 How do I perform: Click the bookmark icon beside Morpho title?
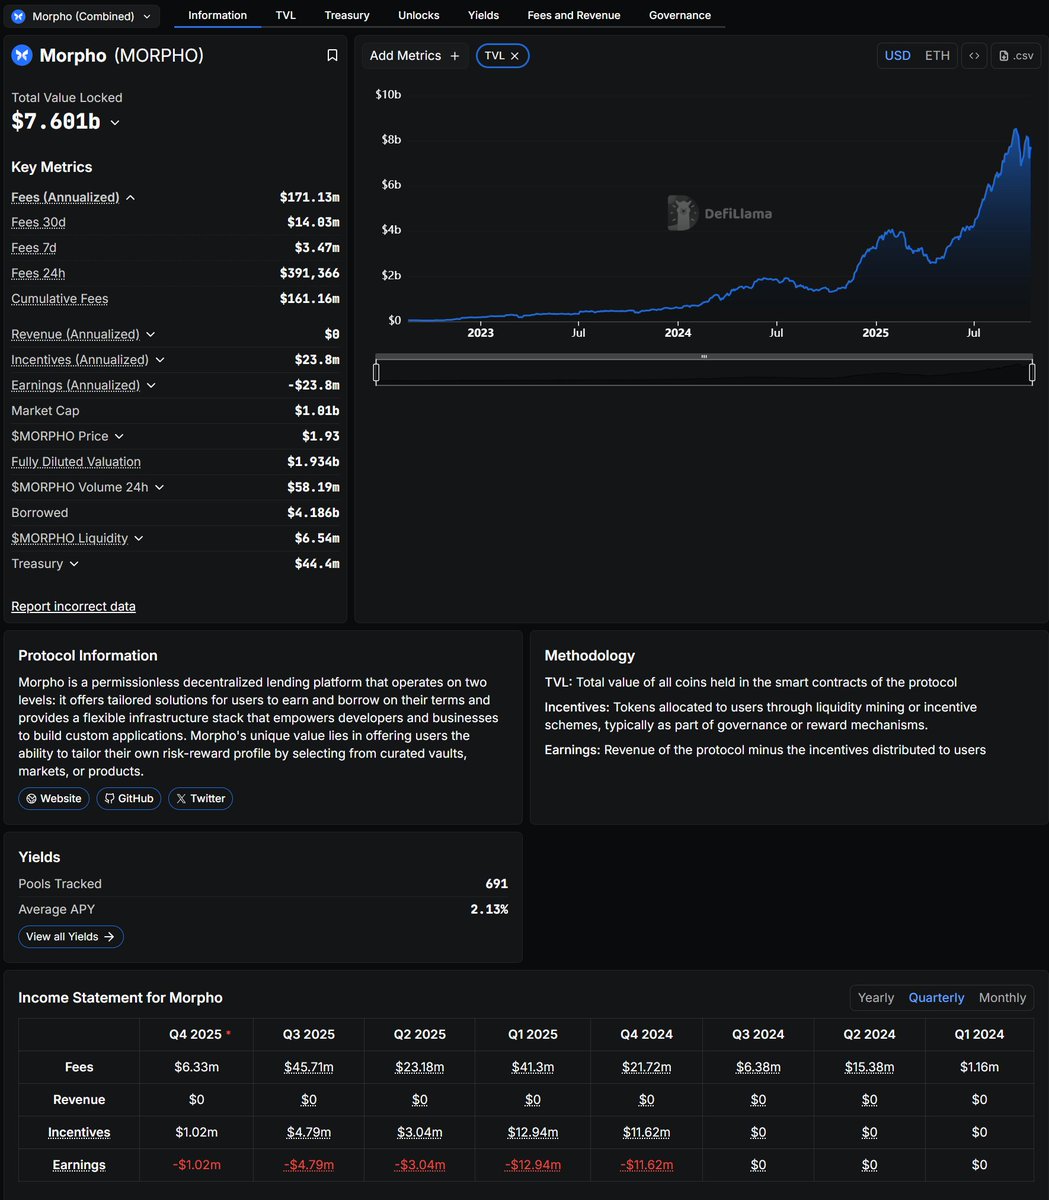(x=332, y=56)
